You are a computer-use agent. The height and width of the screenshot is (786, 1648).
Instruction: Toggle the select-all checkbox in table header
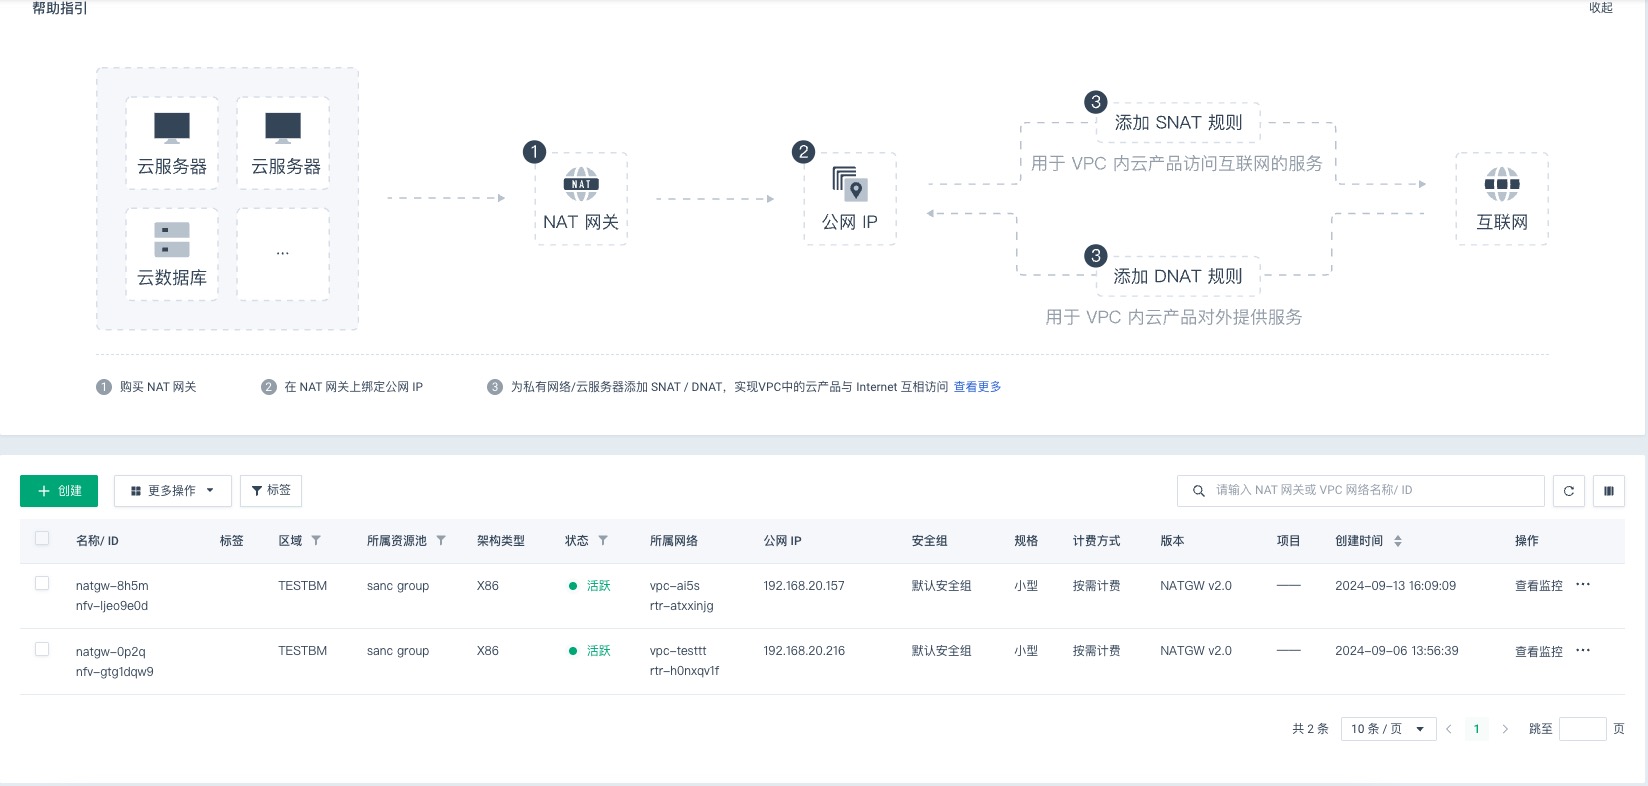tap(42, 539)
